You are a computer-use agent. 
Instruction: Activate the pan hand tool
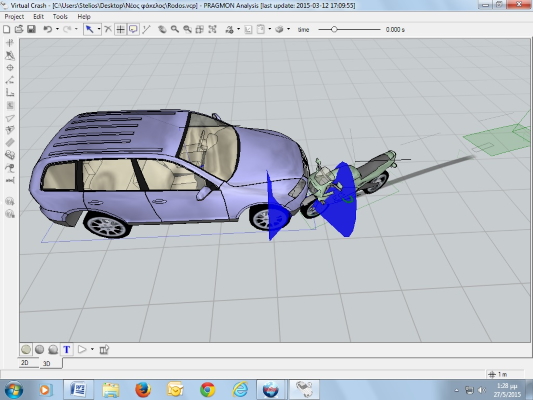(x=162, y=30)
